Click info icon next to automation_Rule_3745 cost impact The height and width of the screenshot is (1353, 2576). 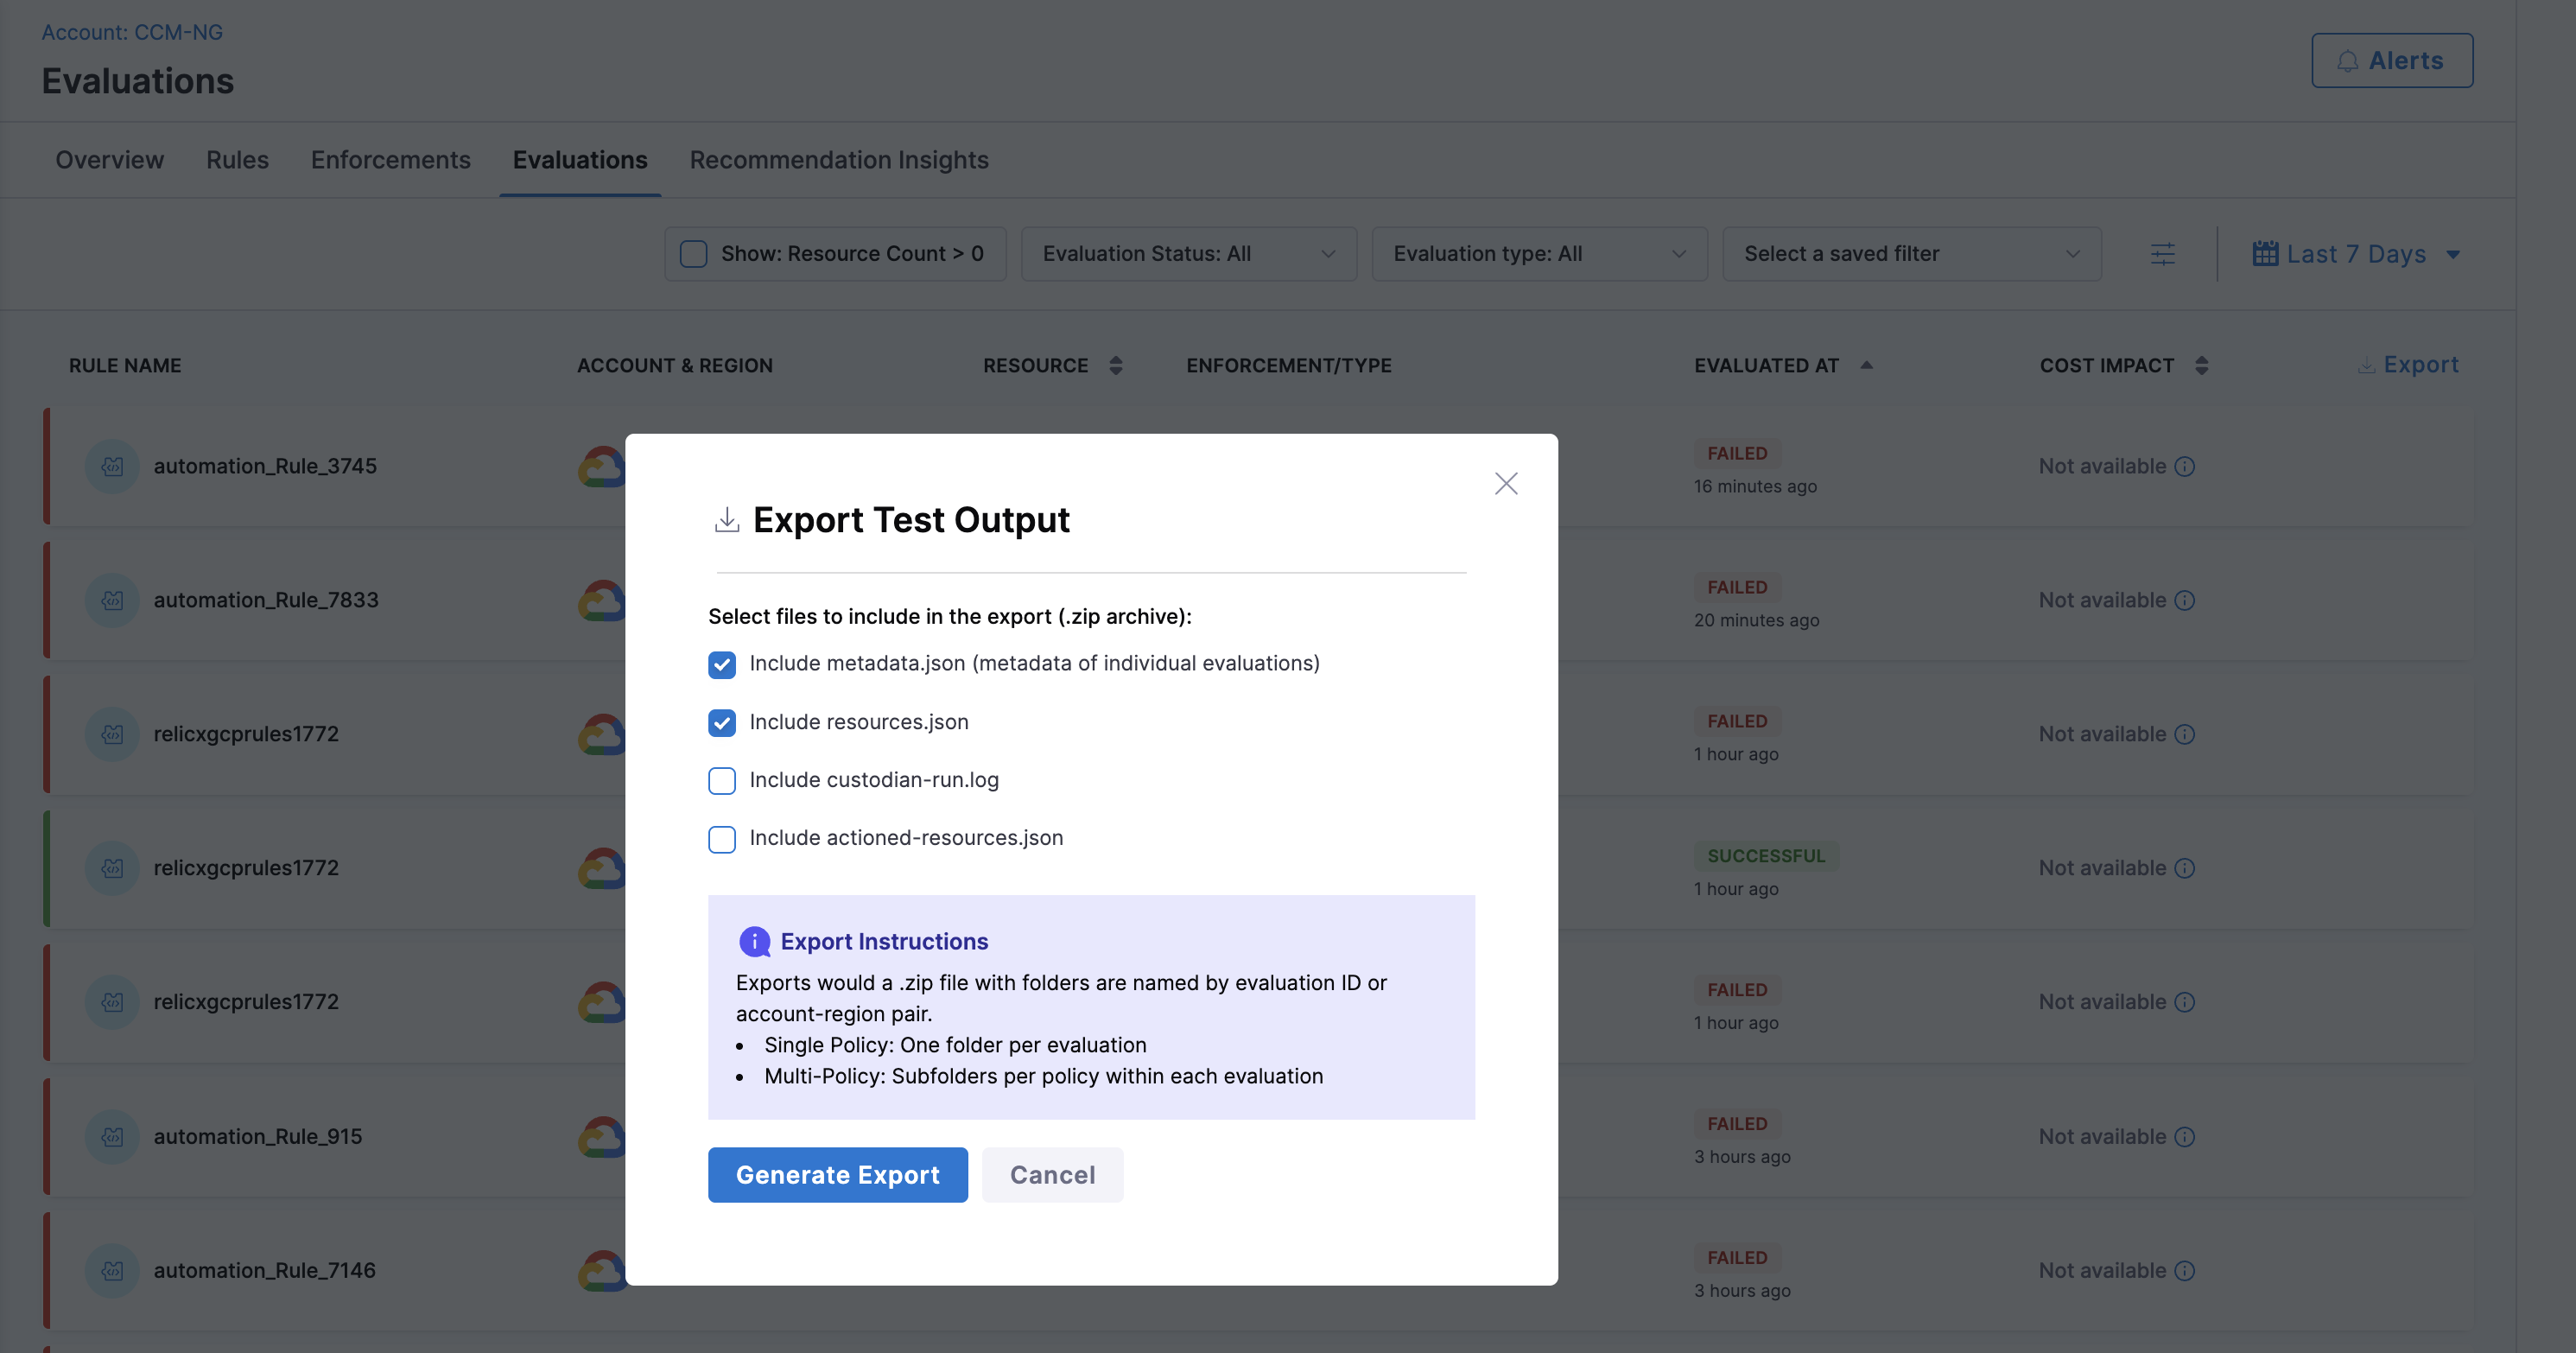2185,467
